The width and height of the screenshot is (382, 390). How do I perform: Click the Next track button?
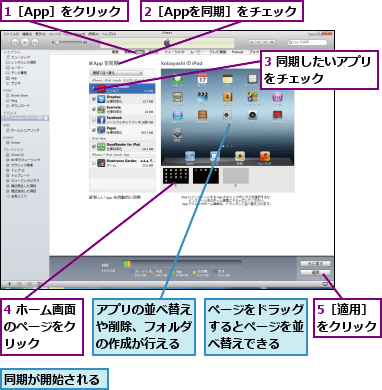pos(35,42)
